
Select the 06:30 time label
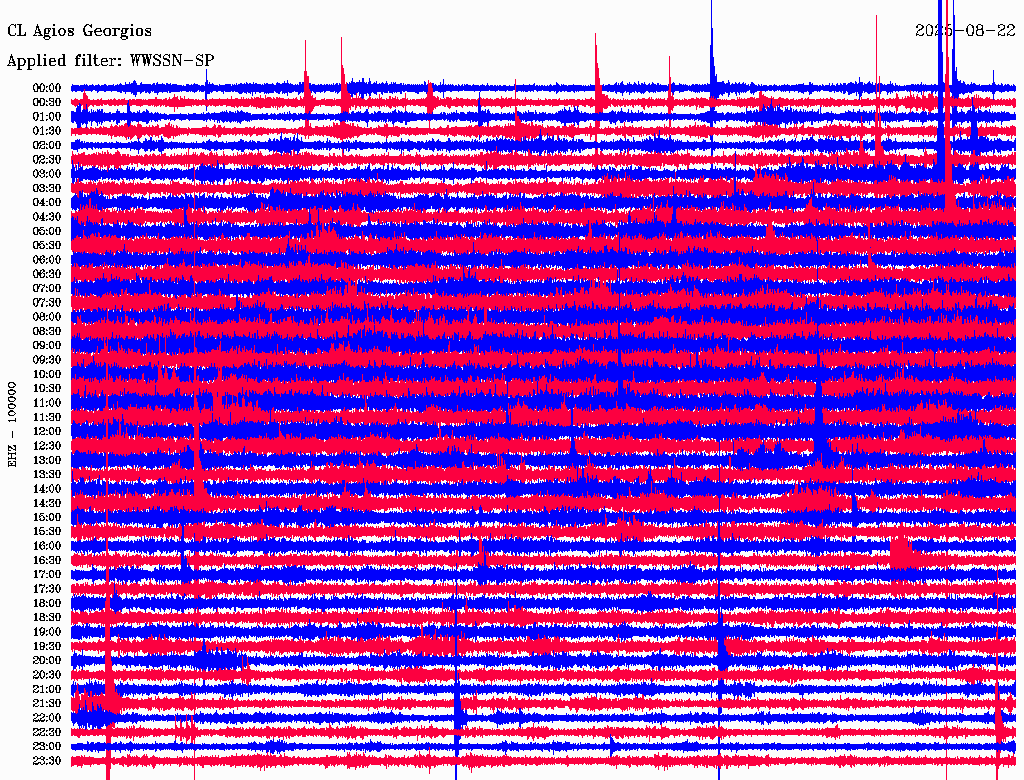(x=47, y=274)
